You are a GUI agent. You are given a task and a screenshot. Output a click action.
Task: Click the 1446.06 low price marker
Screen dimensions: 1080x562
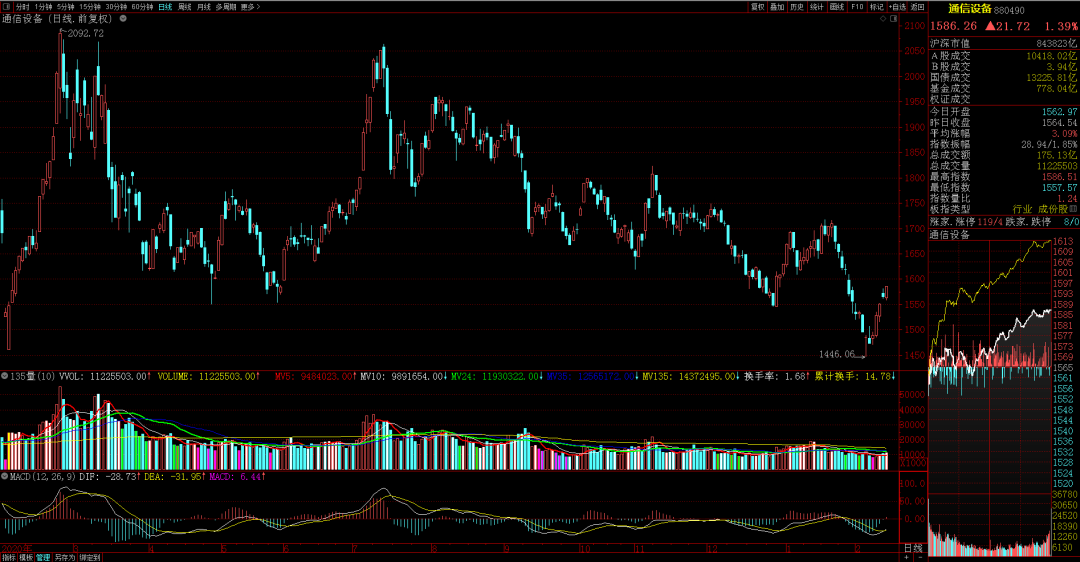click(836, 354)
